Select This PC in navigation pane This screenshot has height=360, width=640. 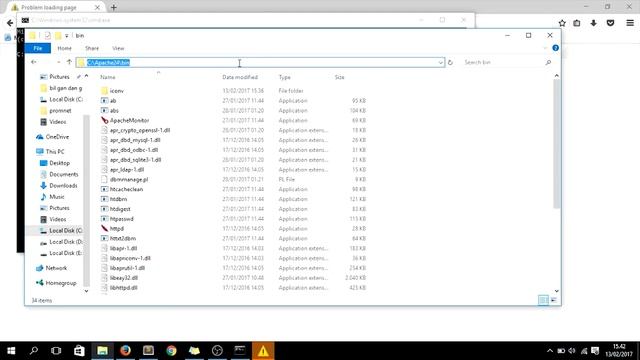point(51,151)
